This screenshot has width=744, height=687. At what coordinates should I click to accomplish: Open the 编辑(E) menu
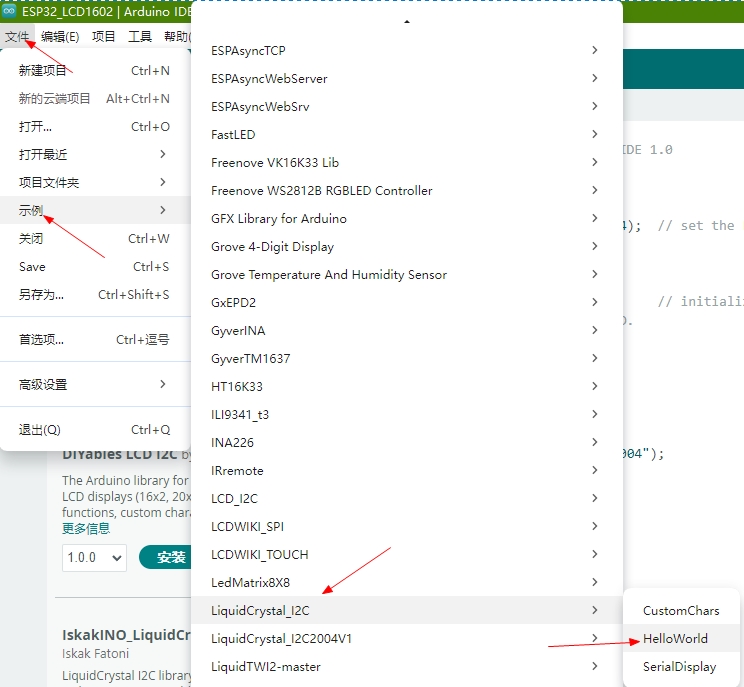point(60,37)
